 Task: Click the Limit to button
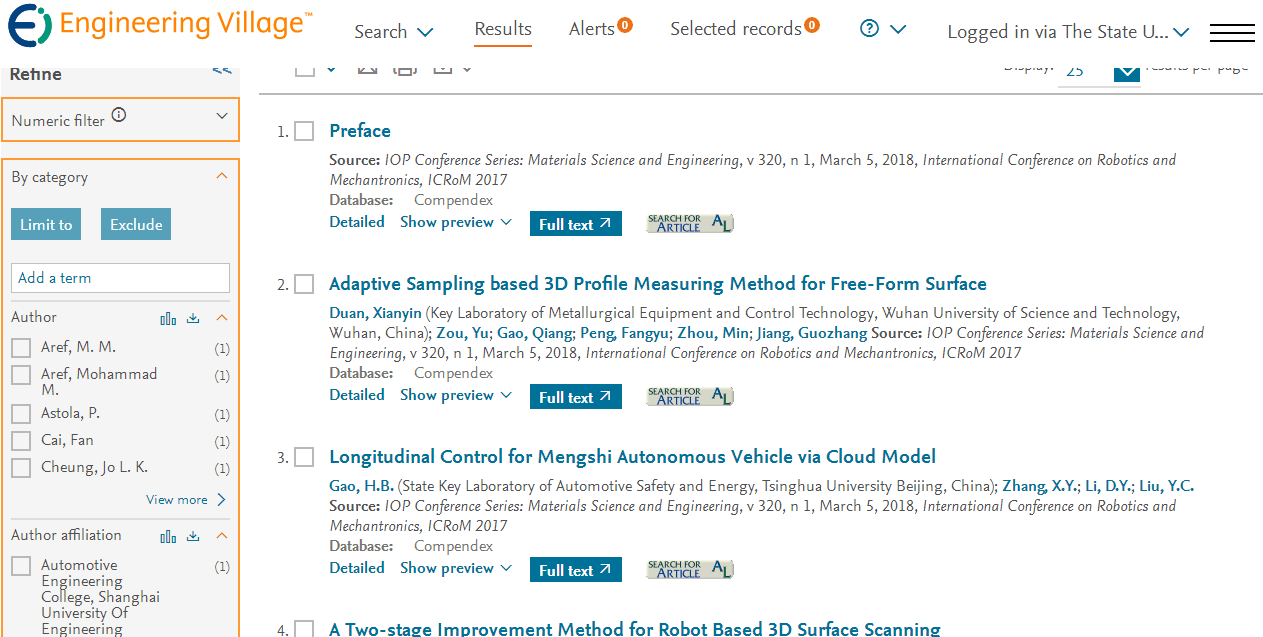coord(46,224)
